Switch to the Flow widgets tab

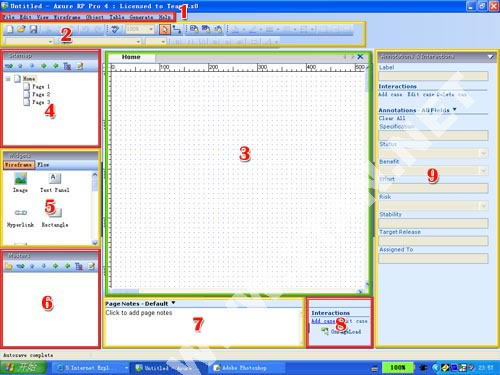[x=43, y=165]
